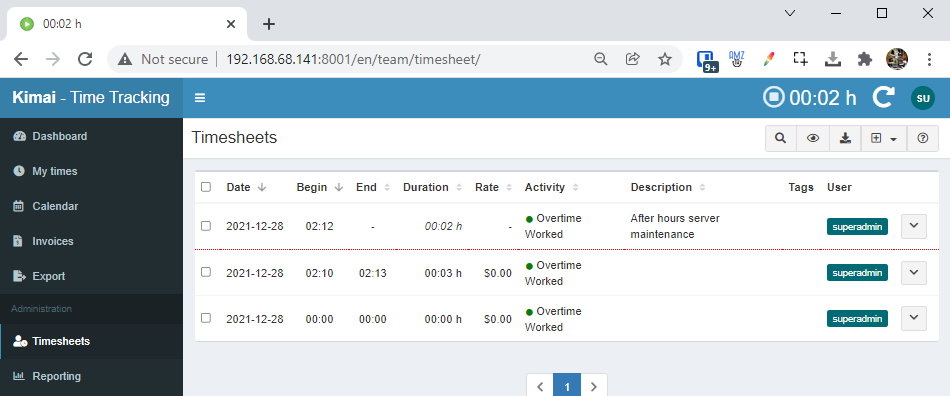Image resolution: width=950 pixels, height=396 pixels.
Task: Click the 00:03 h duration cell
Action: click(x=443, y=273)
